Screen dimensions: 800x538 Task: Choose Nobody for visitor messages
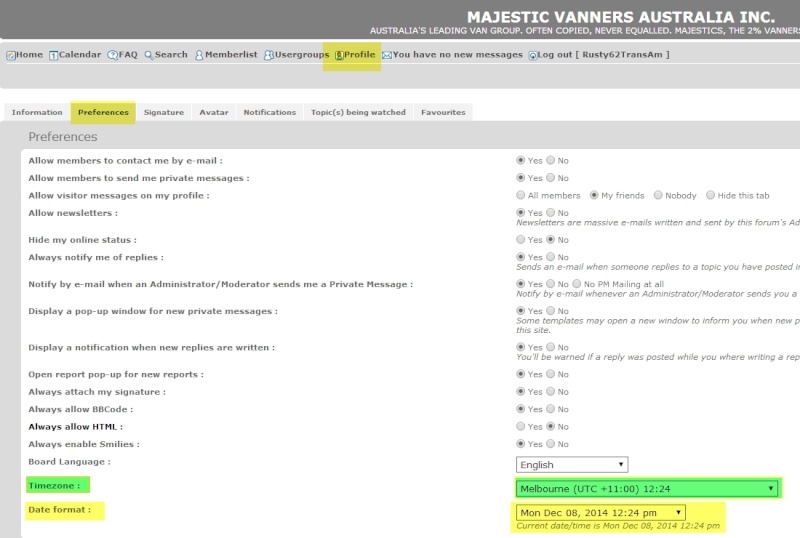[658, 195]
